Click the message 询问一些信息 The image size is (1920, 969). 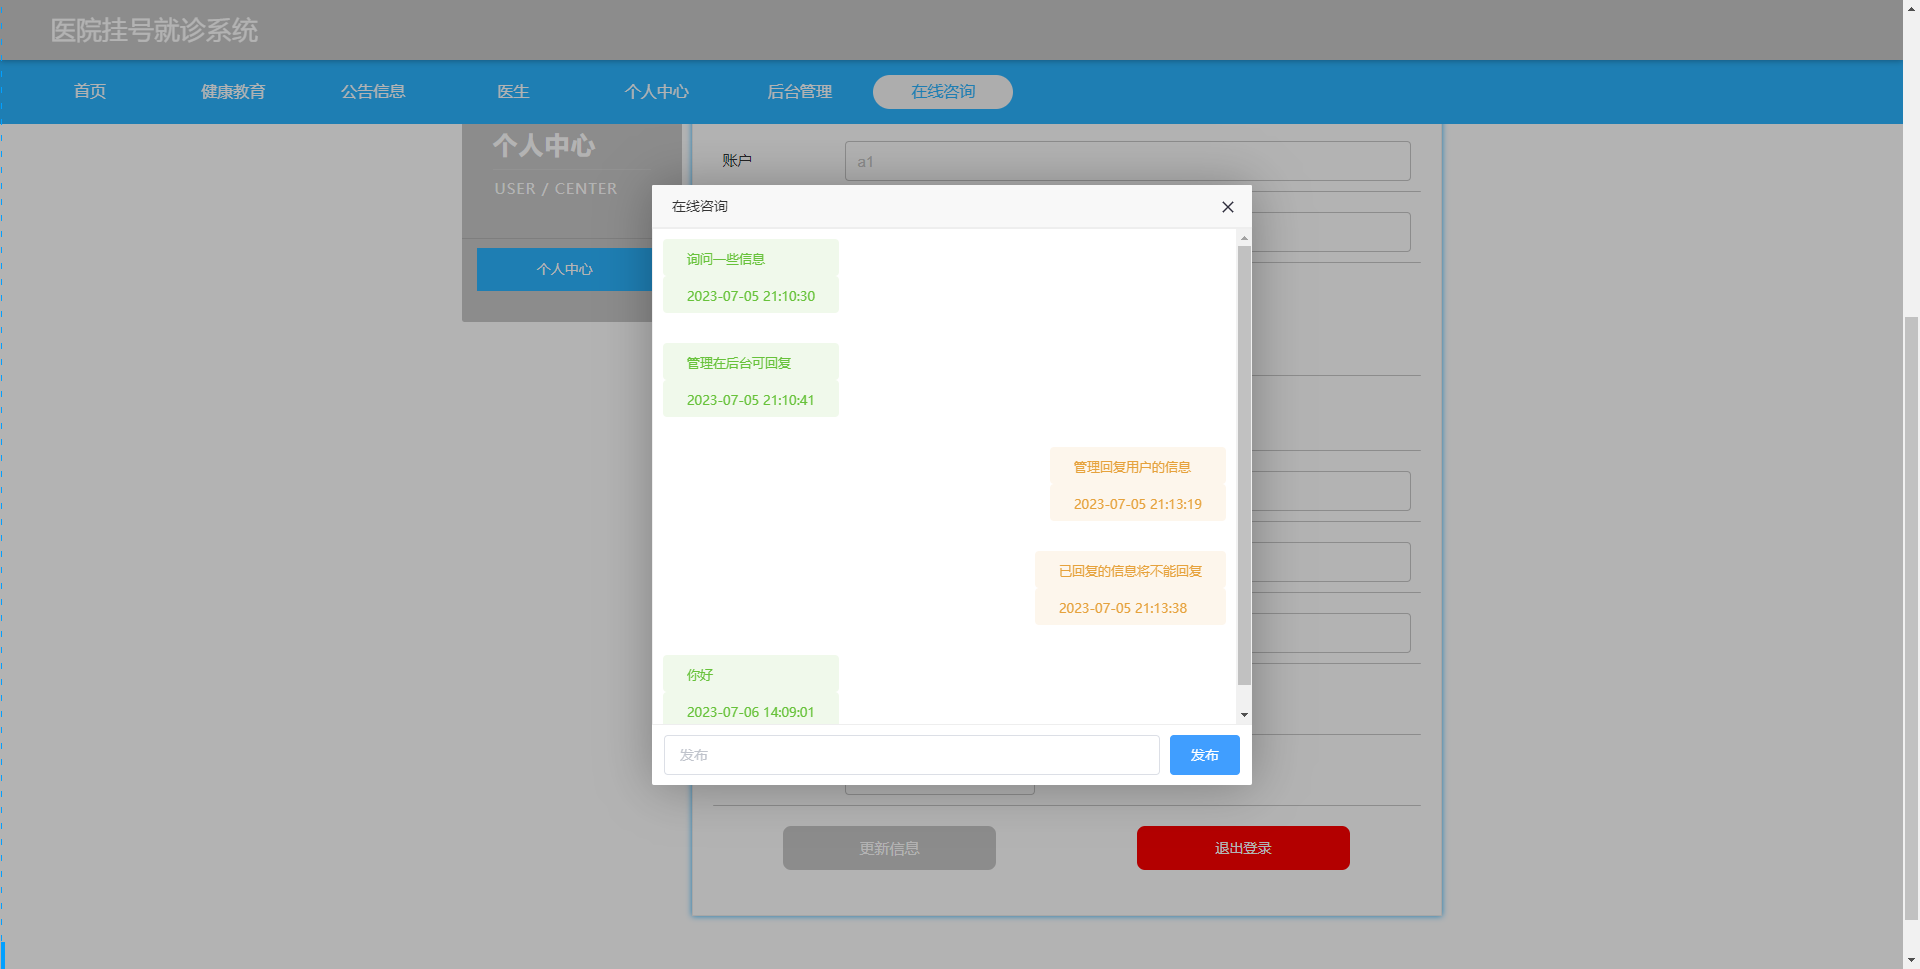(x=725, y=259)
